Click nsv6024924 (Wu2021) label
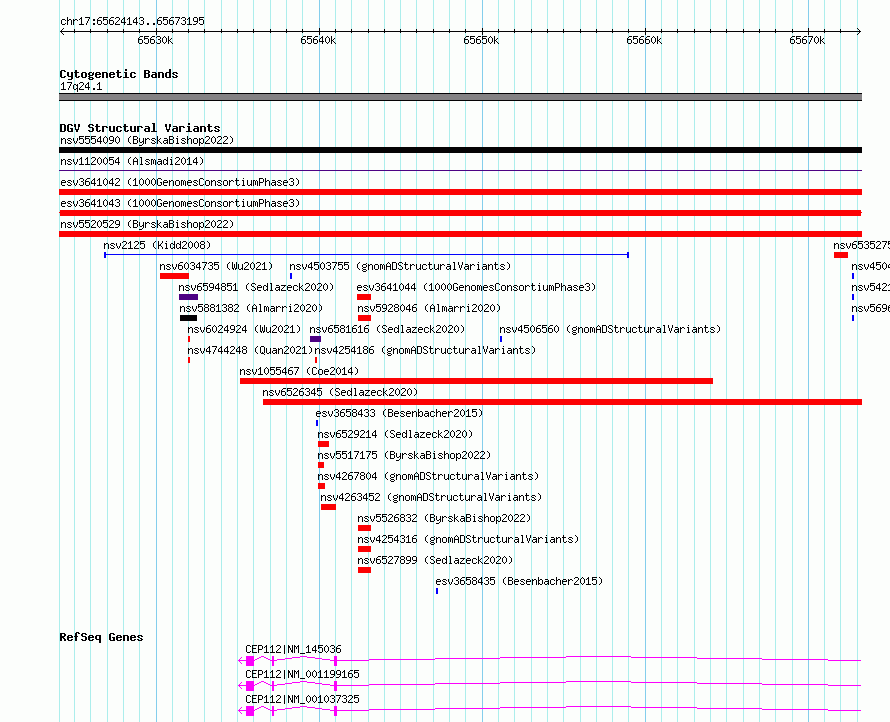Viewport: 890px width, 722px height. pyautogui.click(x=244, y=329)
